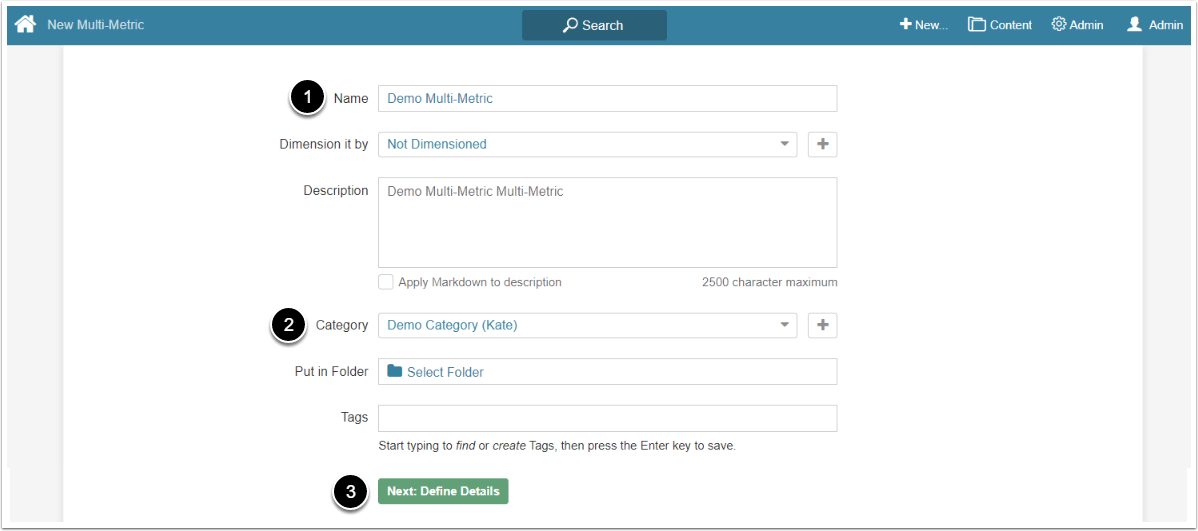Click the magnifier icon in Search

click(x=570, y=25)
